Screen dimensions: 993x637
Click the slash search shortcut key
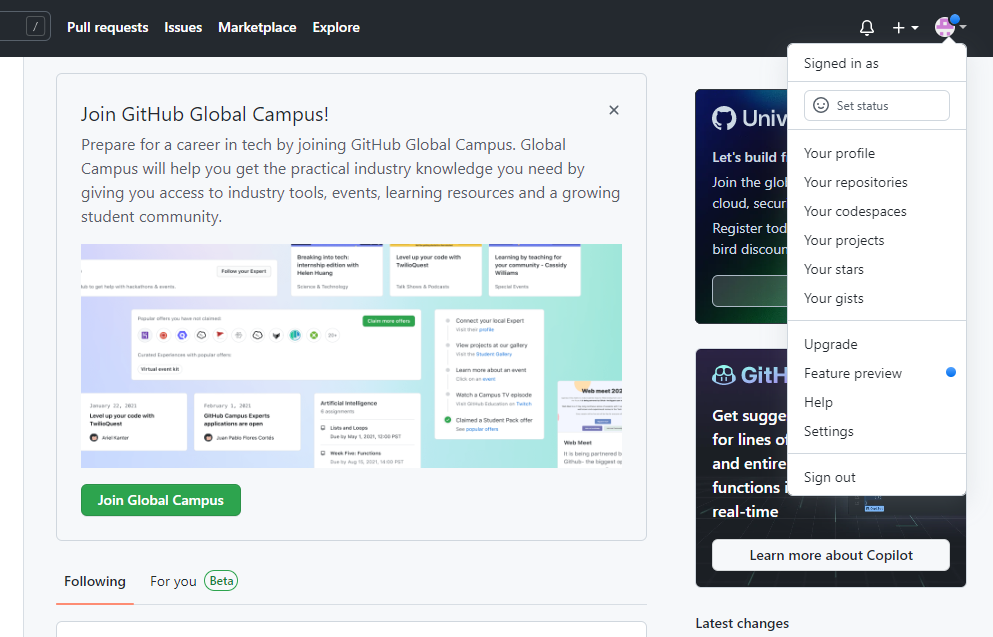(x=36, y=27)
